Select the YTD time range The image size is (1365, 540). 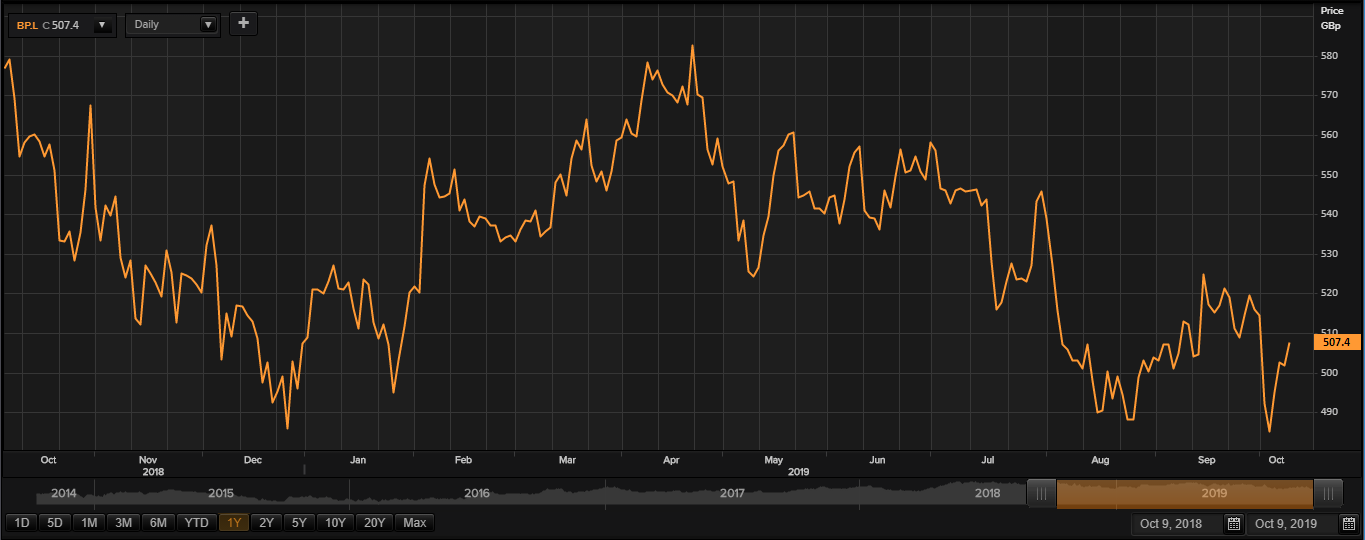(197, 522)
